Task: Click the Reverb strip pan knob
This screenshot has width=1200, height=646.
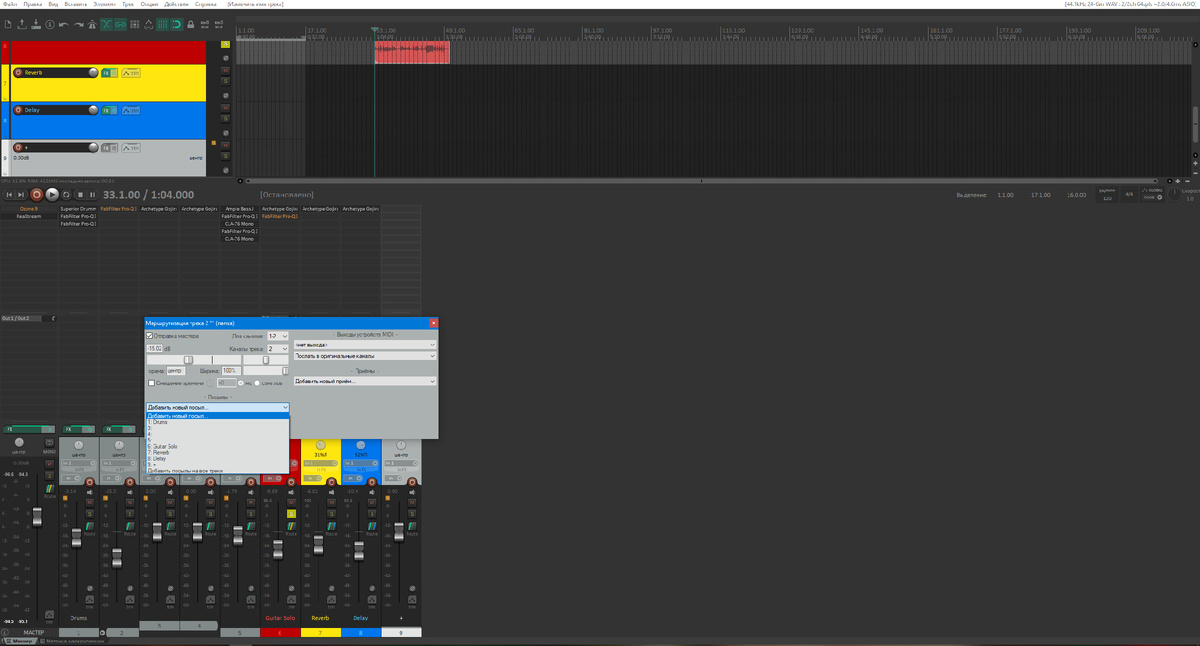Action: coord(320,445)
